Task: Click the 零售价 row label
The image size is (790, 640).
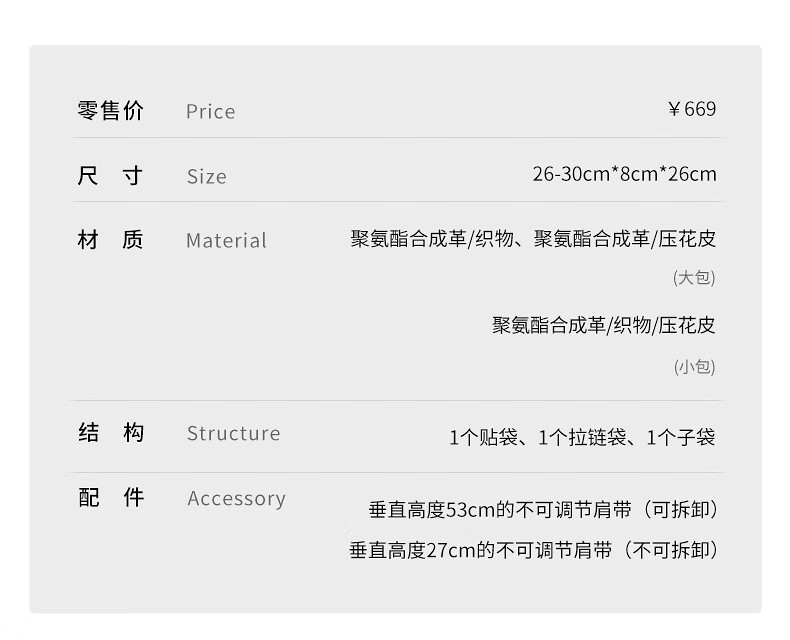Action: tap(111, 111)
